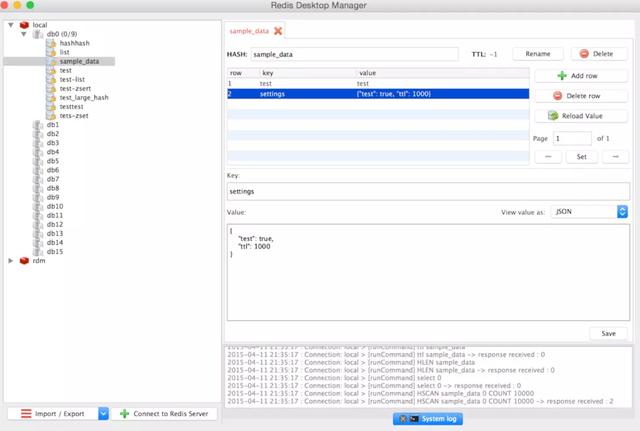Click the rdm server icon

pyautogui.click(x=24, y=261)
